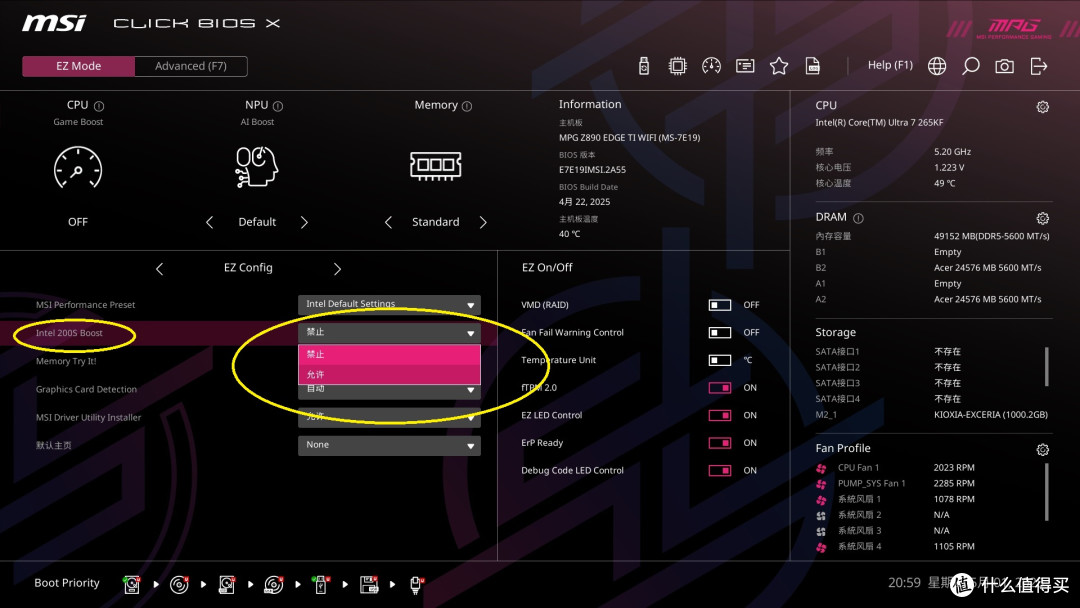Select first hard disk boot device icon
Viewport: 1080px width, 608px height.
click(x=132, y=584)
